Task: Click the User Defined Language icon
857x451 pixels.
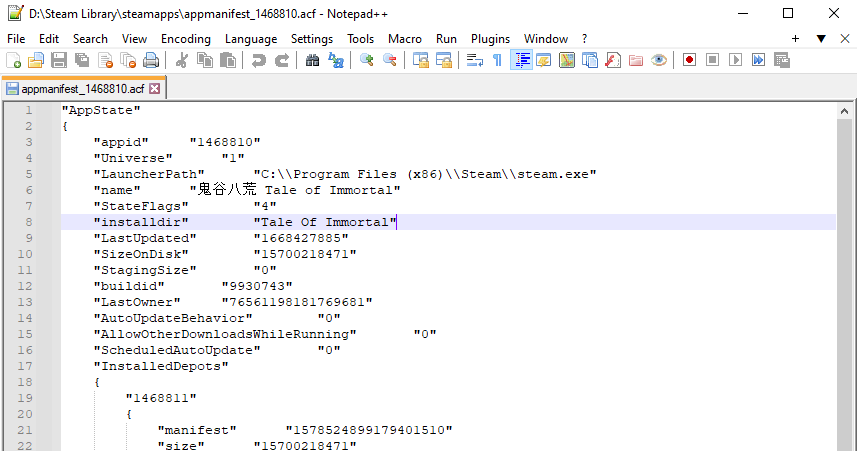Action: tap(543, 60)
